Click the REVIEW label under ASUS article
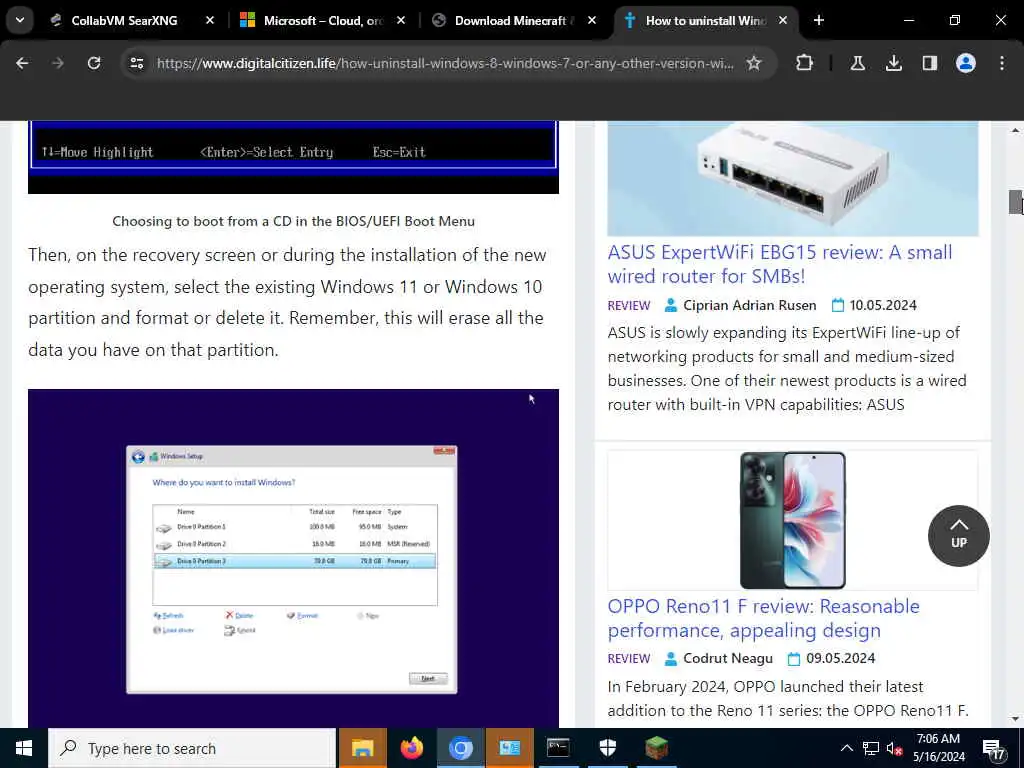Image resolution: width=1024 pixels, height=768 pixels. (629, 306)
